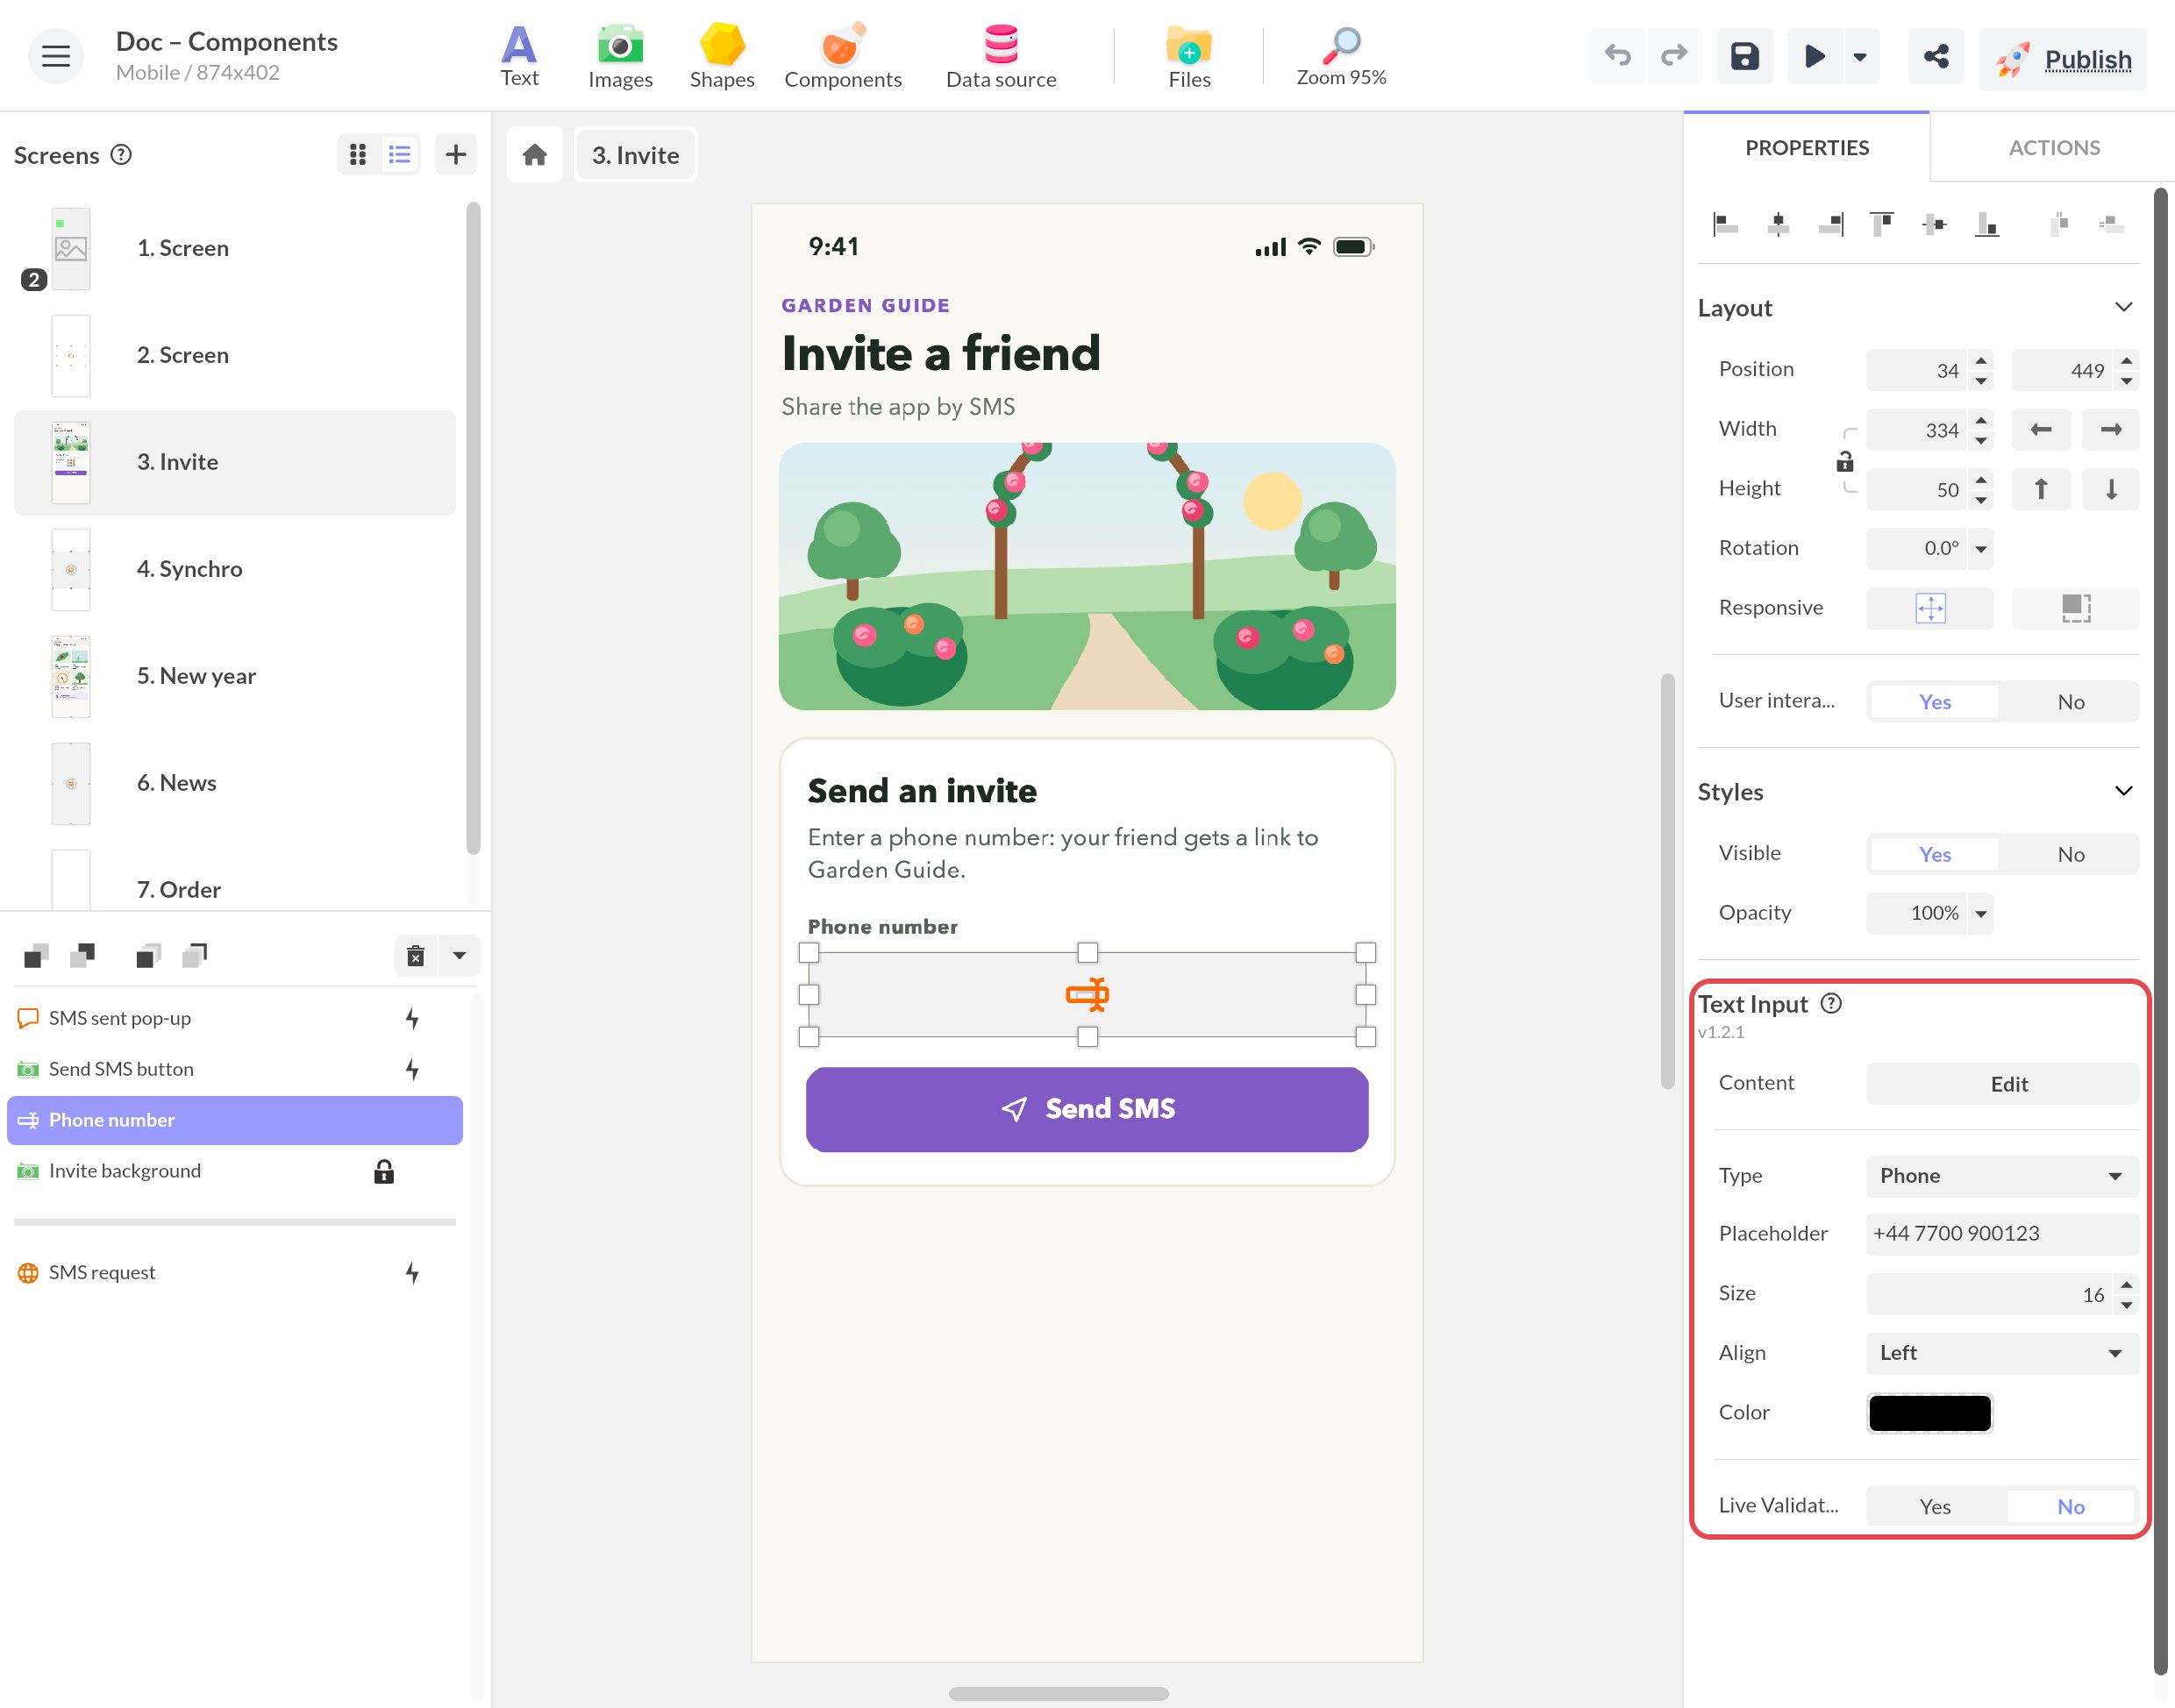Open the text Color swatch
The image size is (2175, 1708).
[x=1929, y=1413]
